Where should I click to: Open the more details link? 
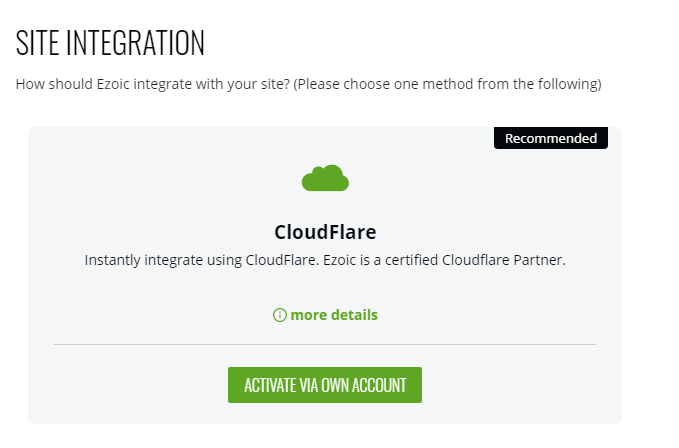pyautogui.click(x=334, y=315)
